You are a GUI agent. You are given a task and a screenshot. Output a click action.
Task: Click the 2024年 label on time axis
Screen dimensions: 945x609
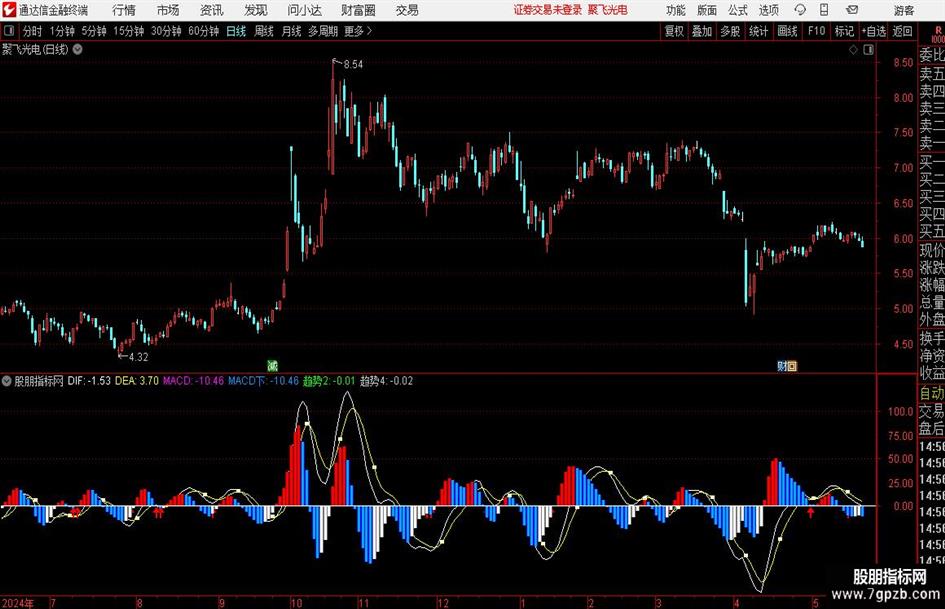tap(17, 603)
